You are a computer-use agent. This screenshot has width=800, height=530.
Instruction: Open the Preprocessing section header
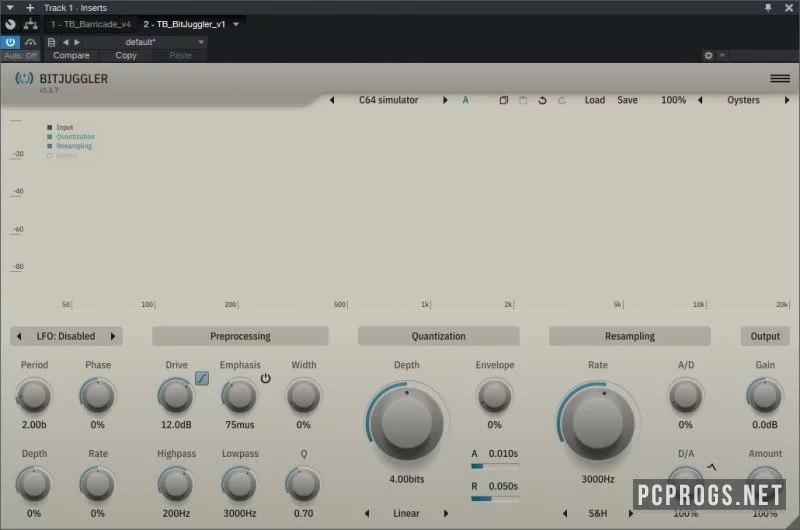click(240, 336)
